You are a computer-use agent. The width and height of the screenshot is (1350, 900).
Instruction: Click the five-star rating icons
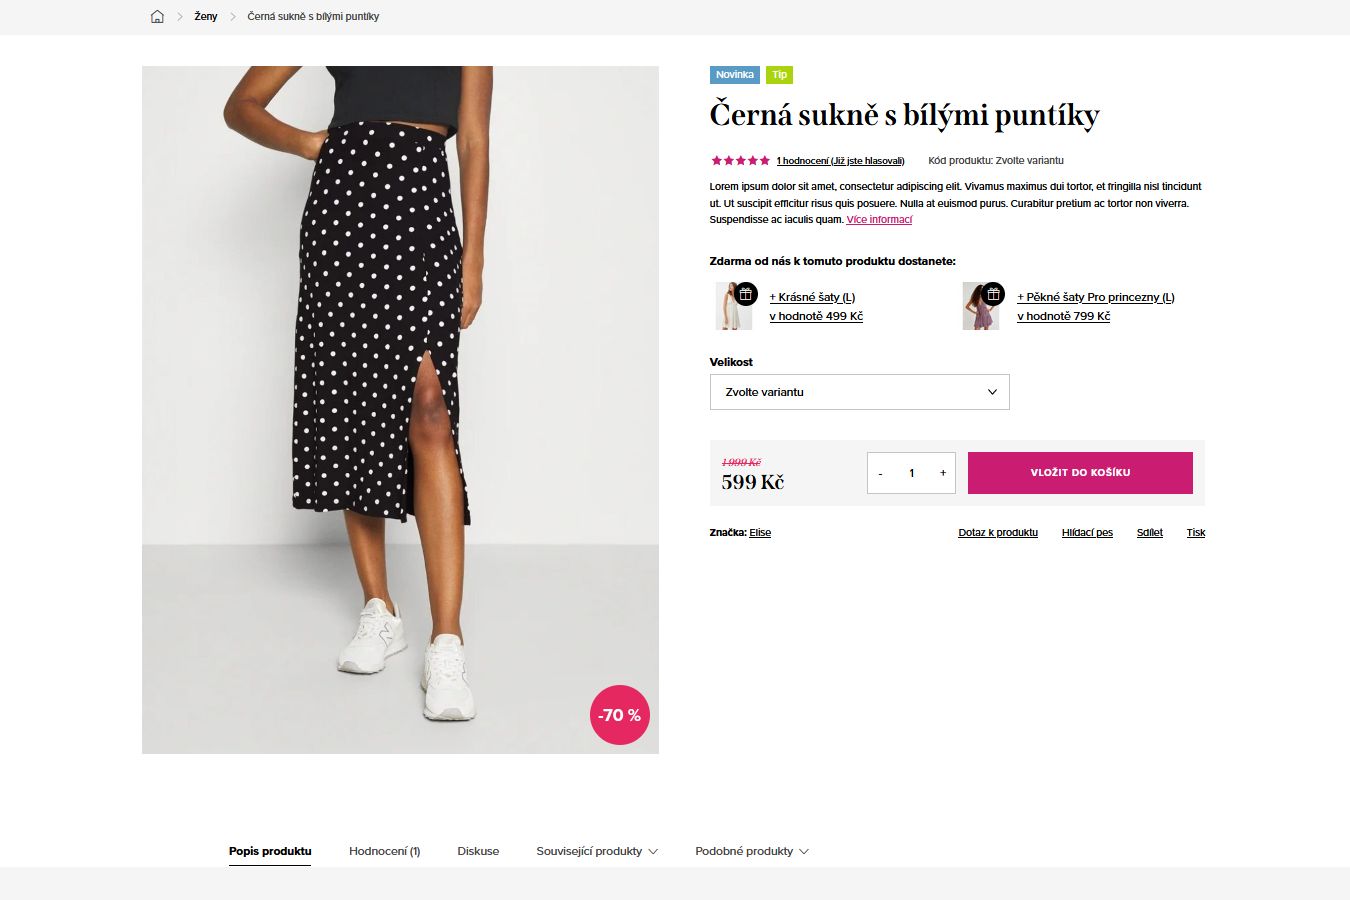740,160
